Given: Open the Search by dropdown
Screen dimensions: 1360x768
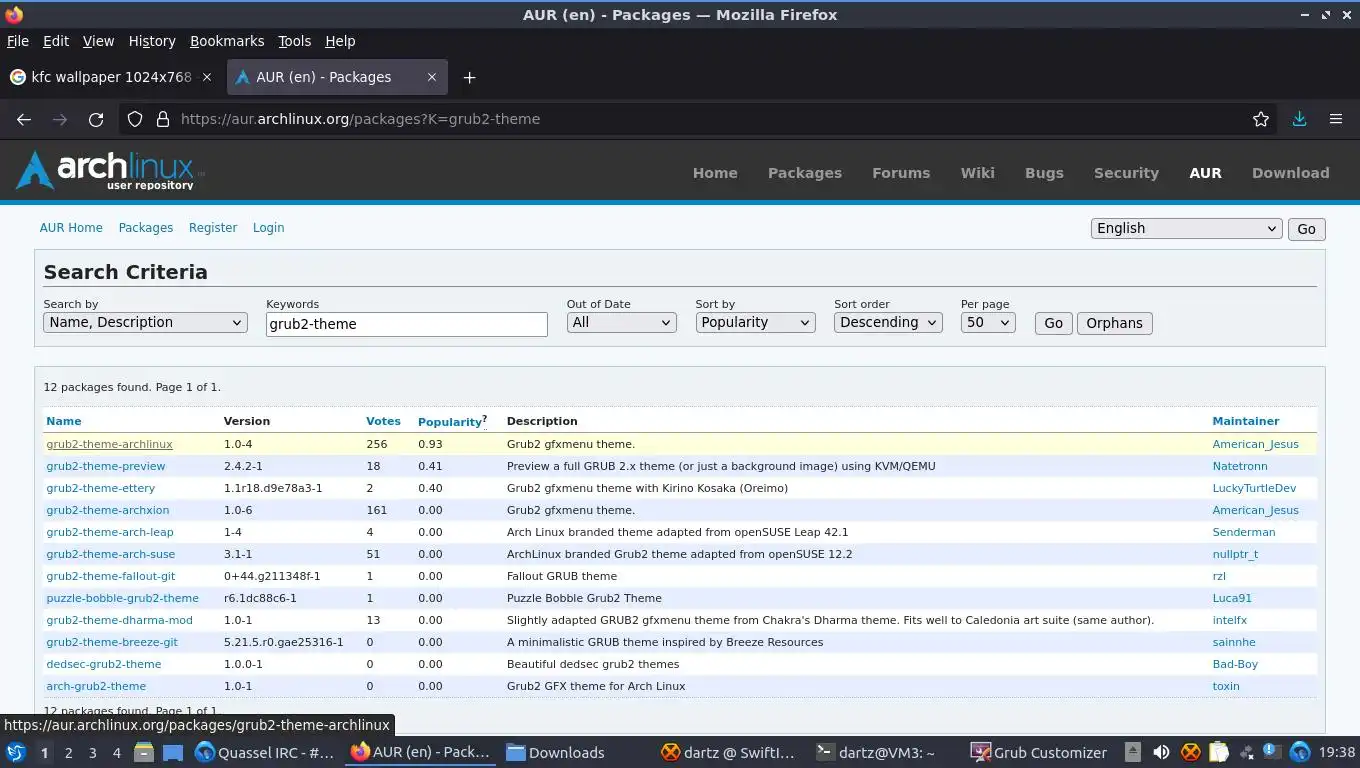Looking at the screenshot, I should pyautogui.click(x=145, y=322).
